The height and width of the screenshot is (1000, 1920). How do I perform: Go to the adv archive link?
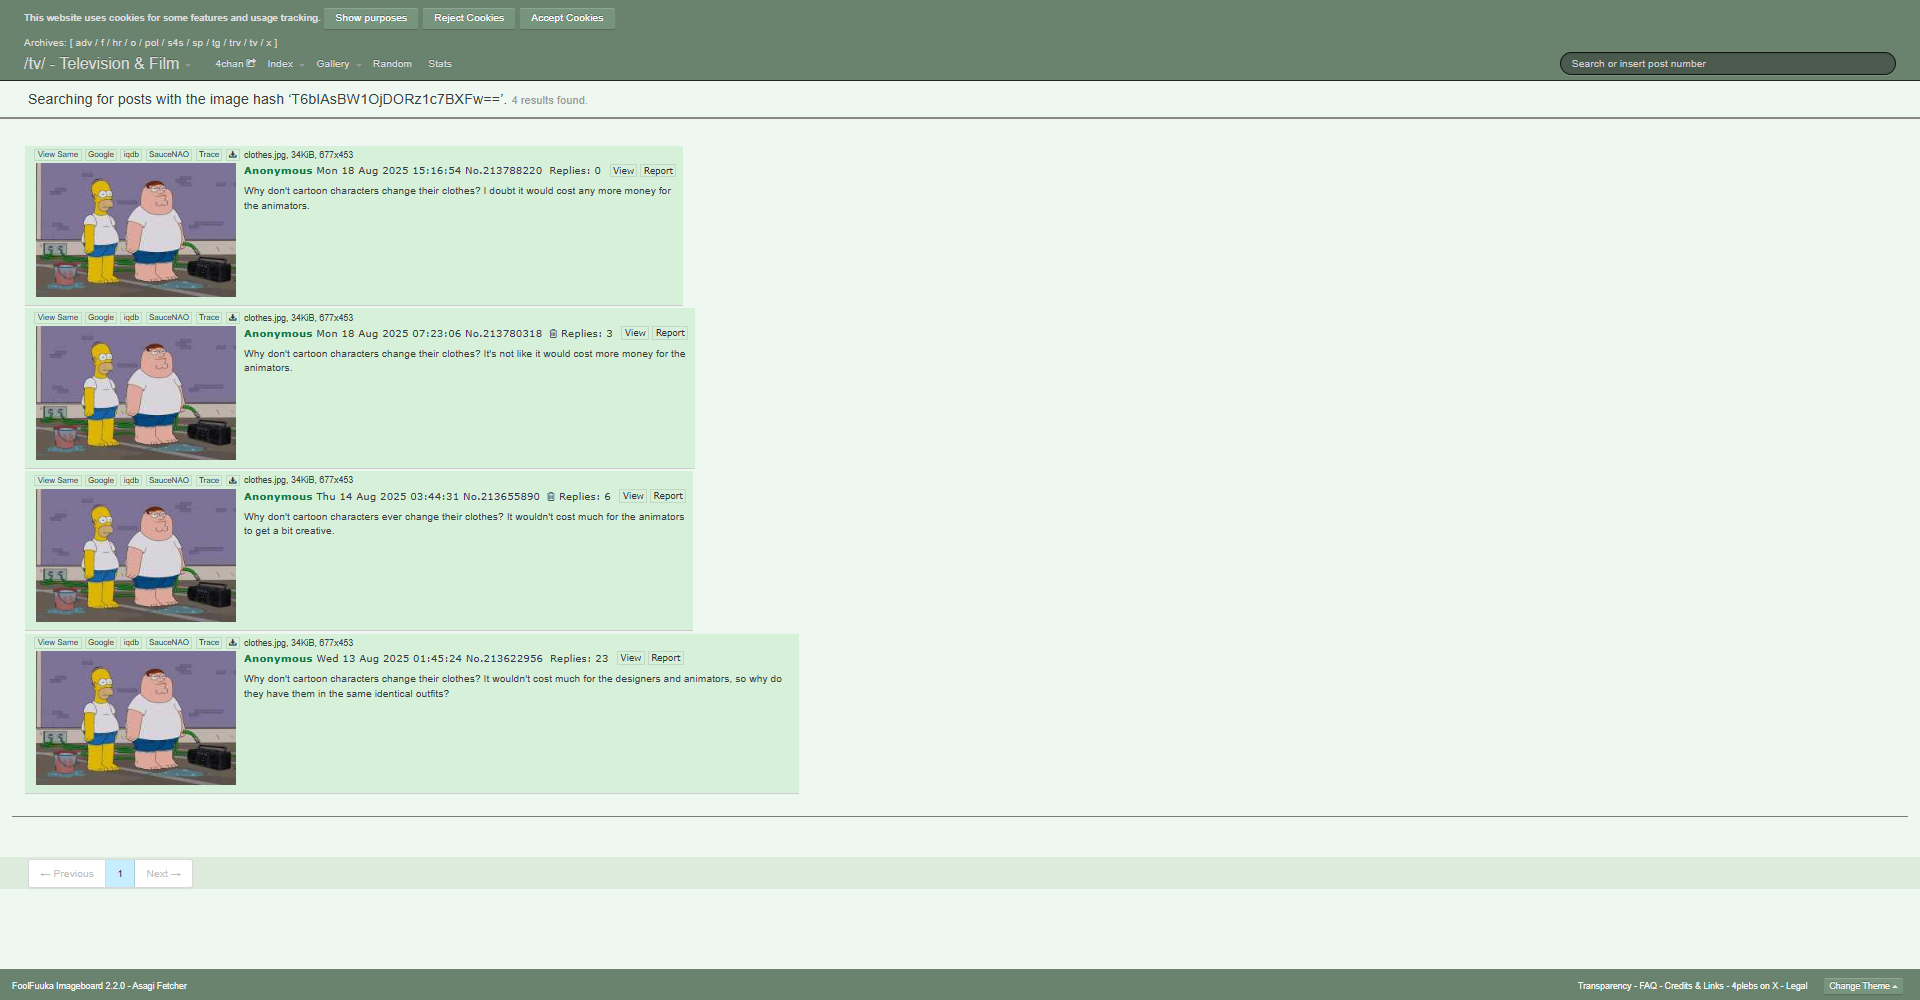click(x=83, y=43)
